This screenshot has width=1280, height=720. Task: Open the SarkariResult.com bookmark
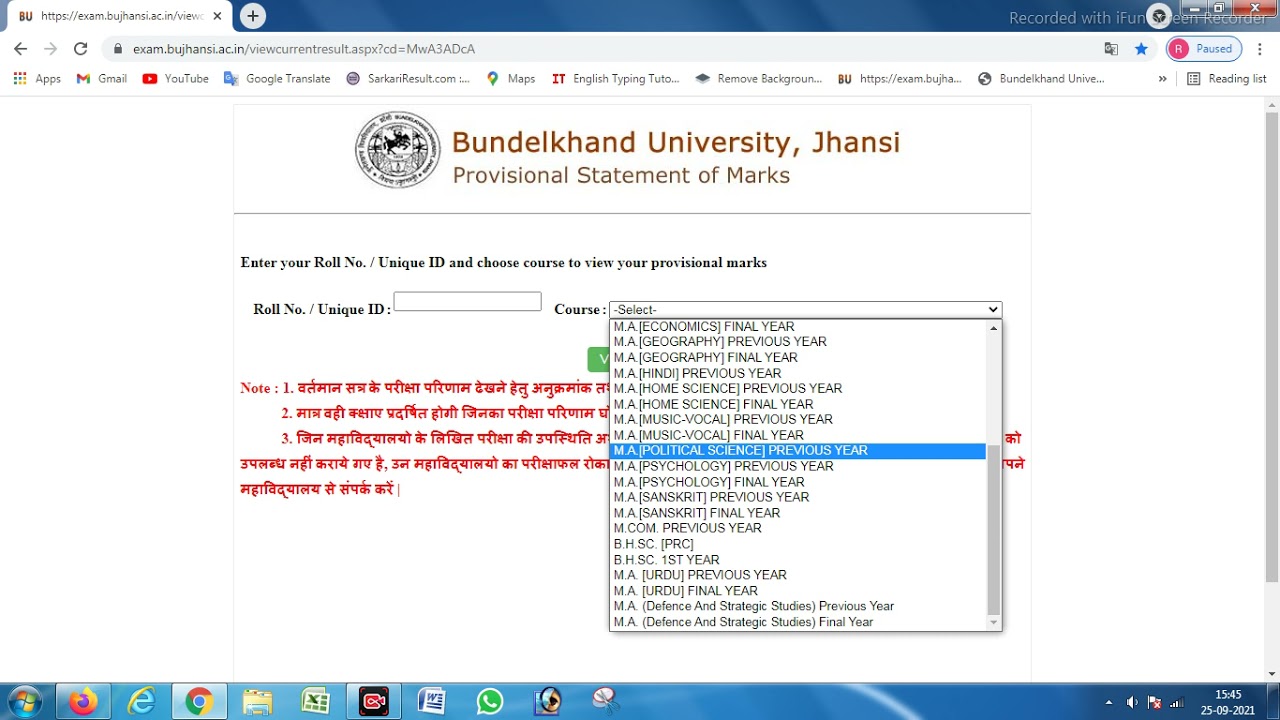pos(408,78)
